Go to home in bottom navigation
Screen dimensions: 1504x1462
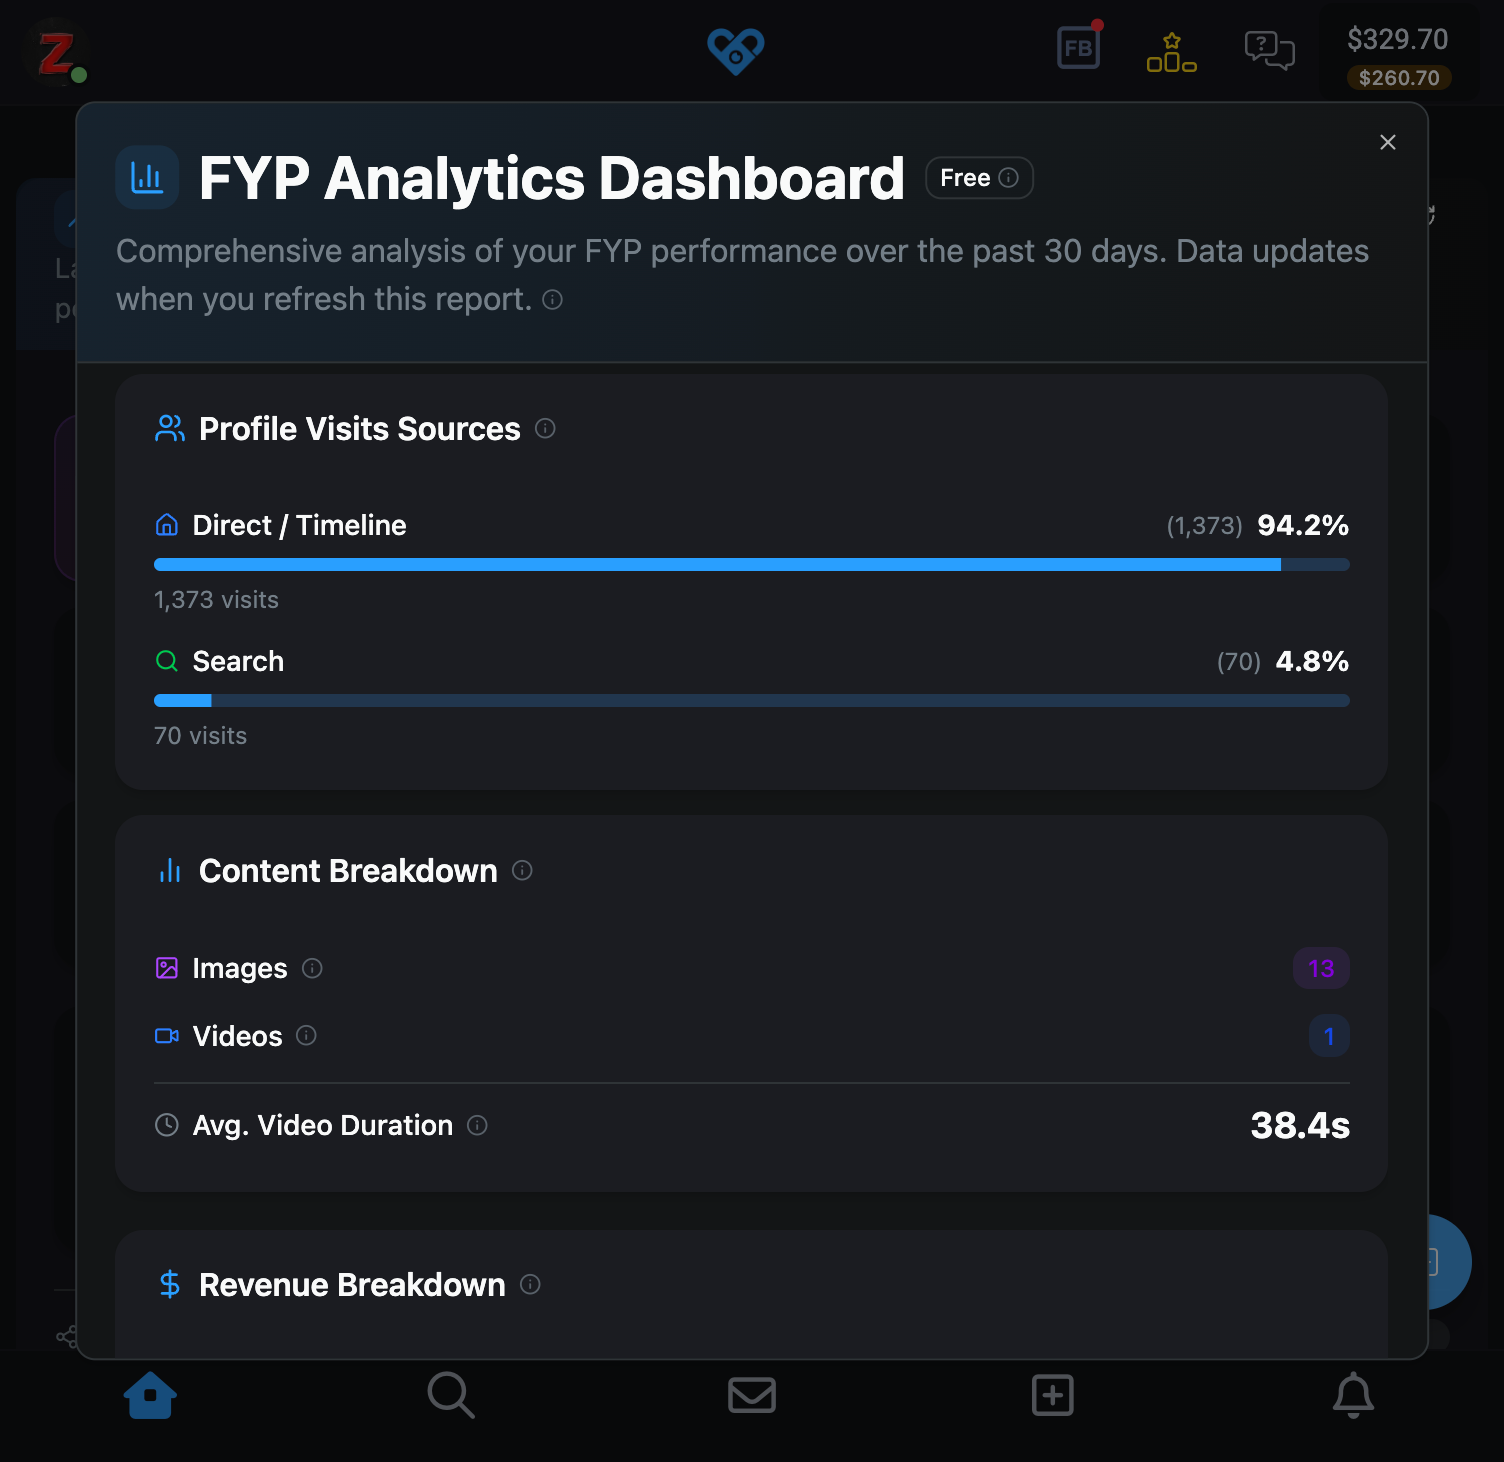coord(150,1395)
